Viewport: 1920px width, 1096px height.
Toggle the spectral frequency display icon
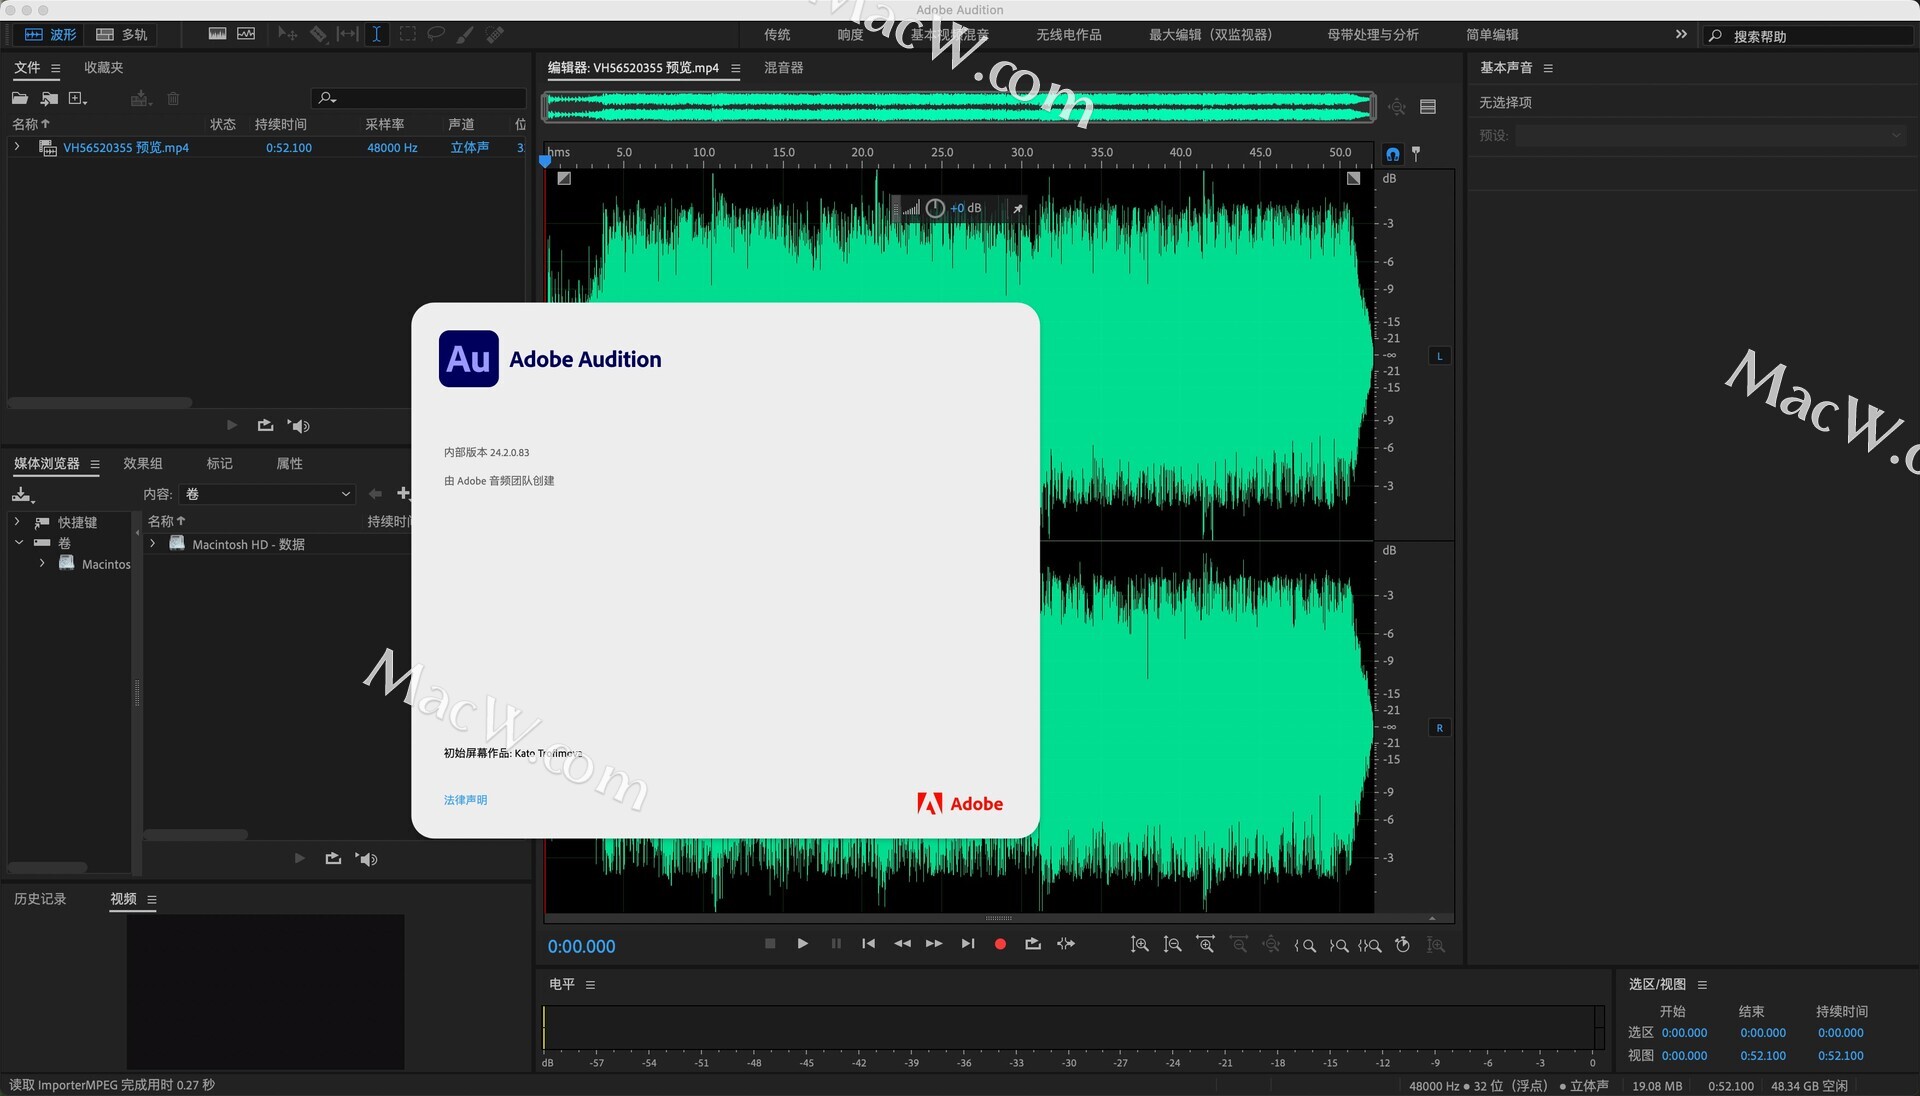pyautogui.click(x=217, y=34)
